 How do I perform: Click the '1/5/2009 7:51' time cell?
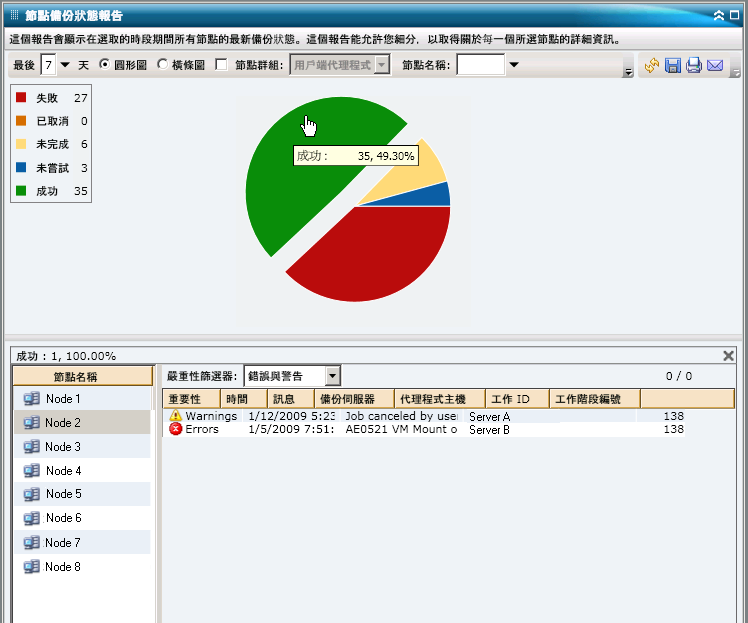[x=291, y=429]
